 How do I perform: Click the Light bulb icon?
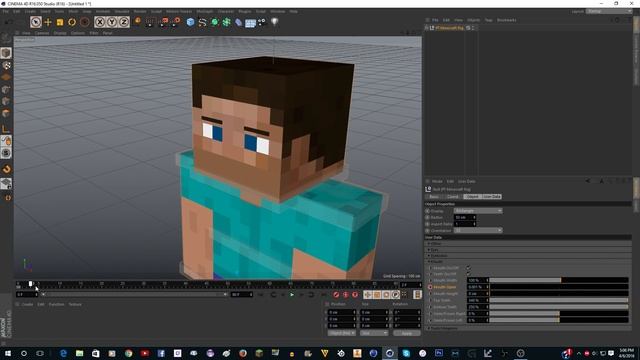(274, 22)
